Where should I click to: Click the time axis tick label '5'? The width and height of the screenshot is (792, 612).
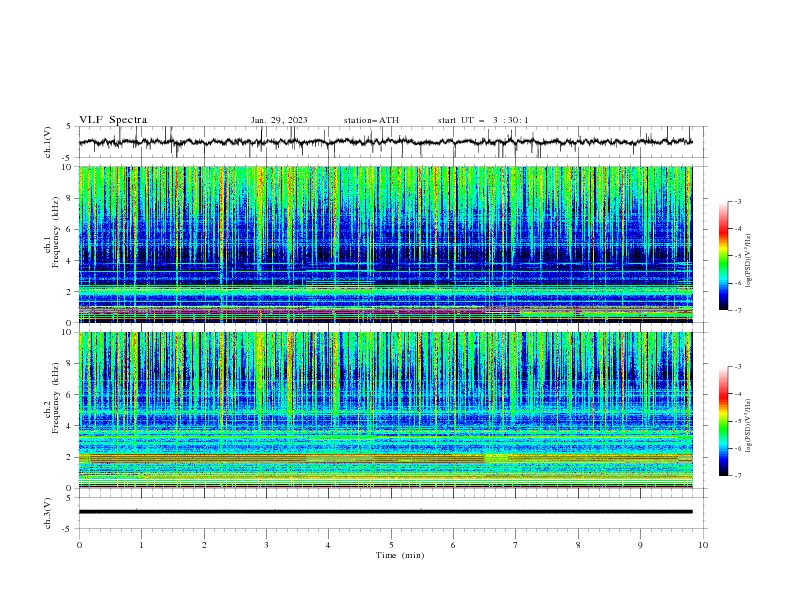[x=391, y=545]
